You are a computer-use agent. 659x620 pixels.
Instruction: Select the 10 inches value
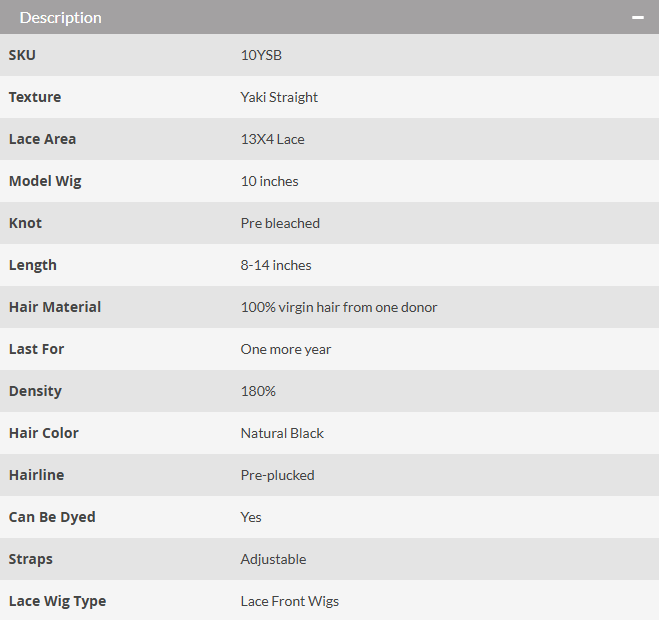[x=269, y=181]
